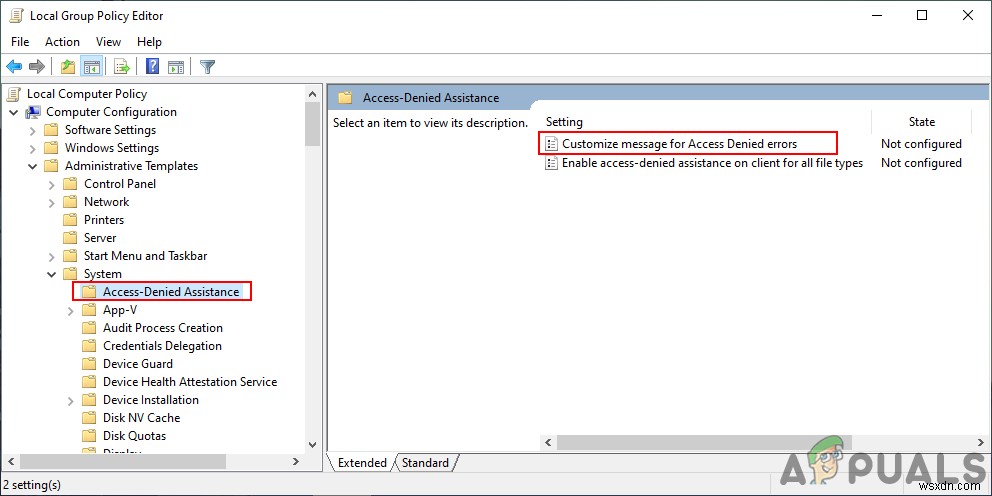Open the File menu
992x496 pixels.
point(20,42)
